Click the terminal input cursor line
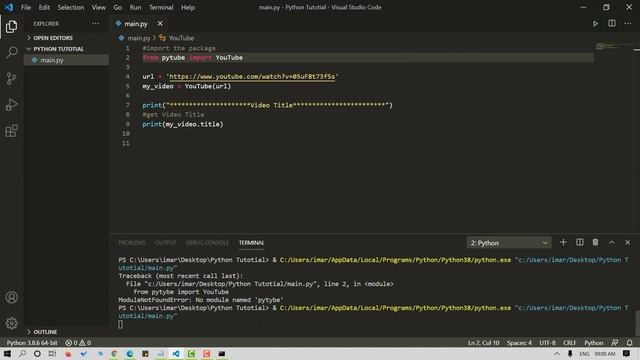The width and height of the screenshot is (640, 360). click(120, 324)
